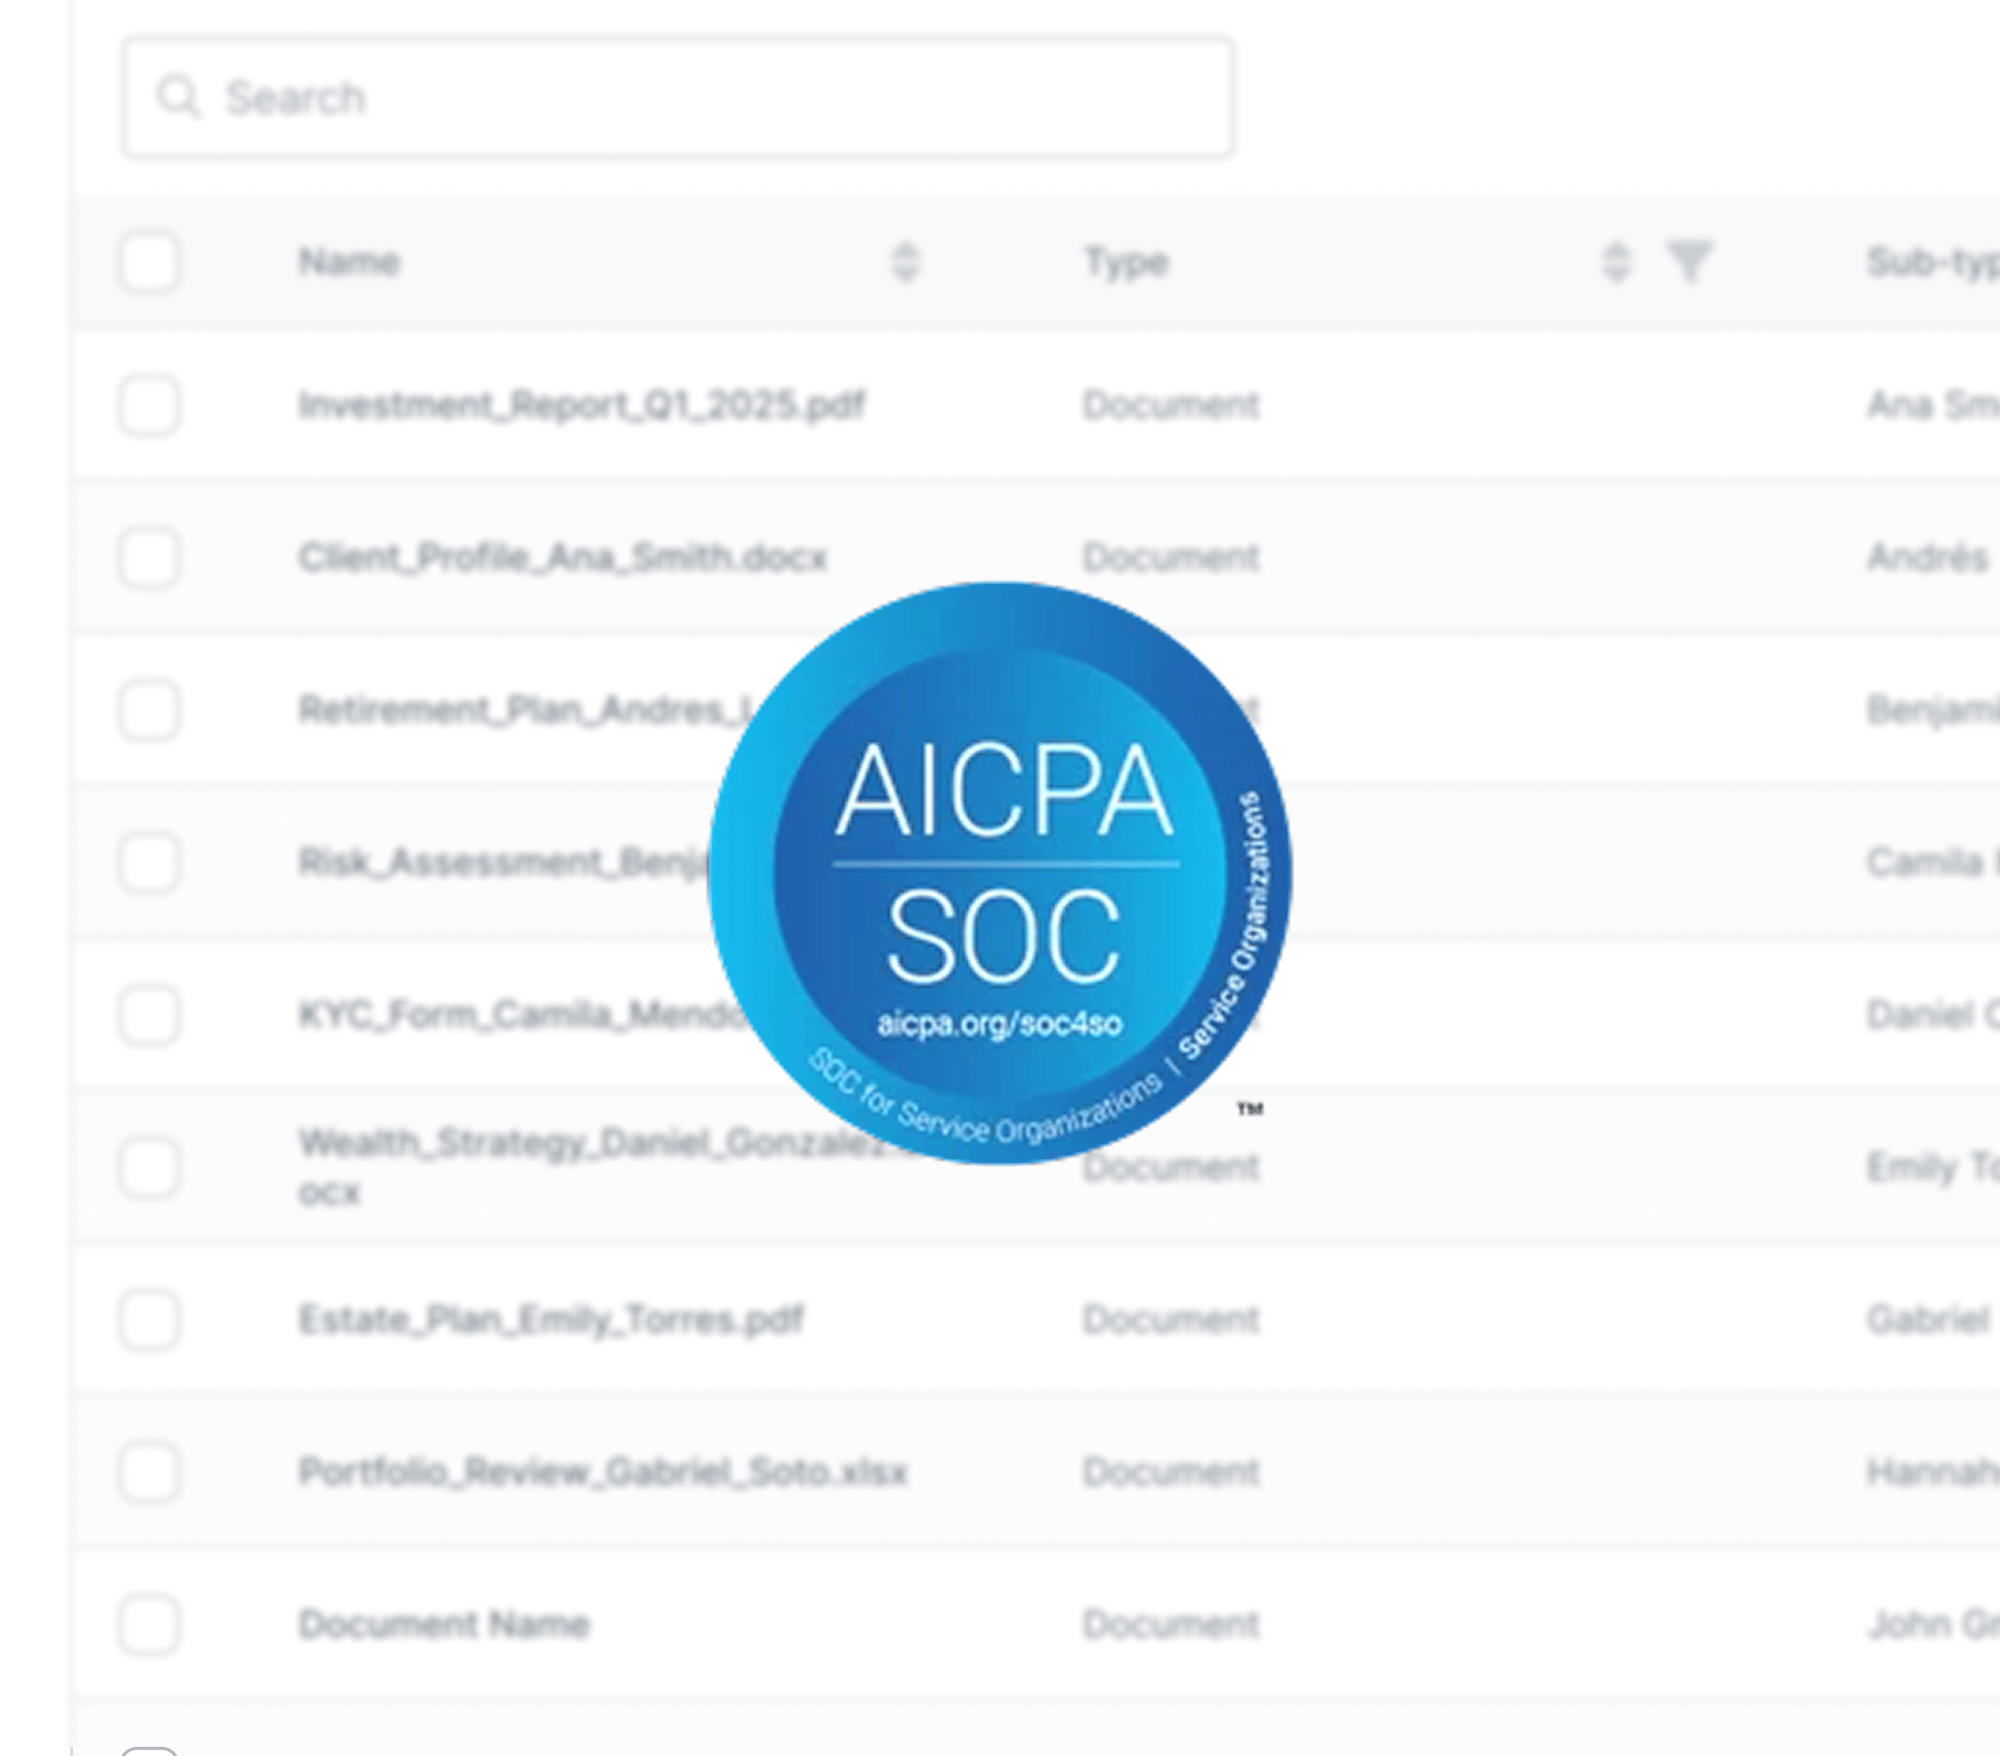Click the AICPA SOC badge
This screenshot has width=2000, height=1756.
tap(1000, 873)
